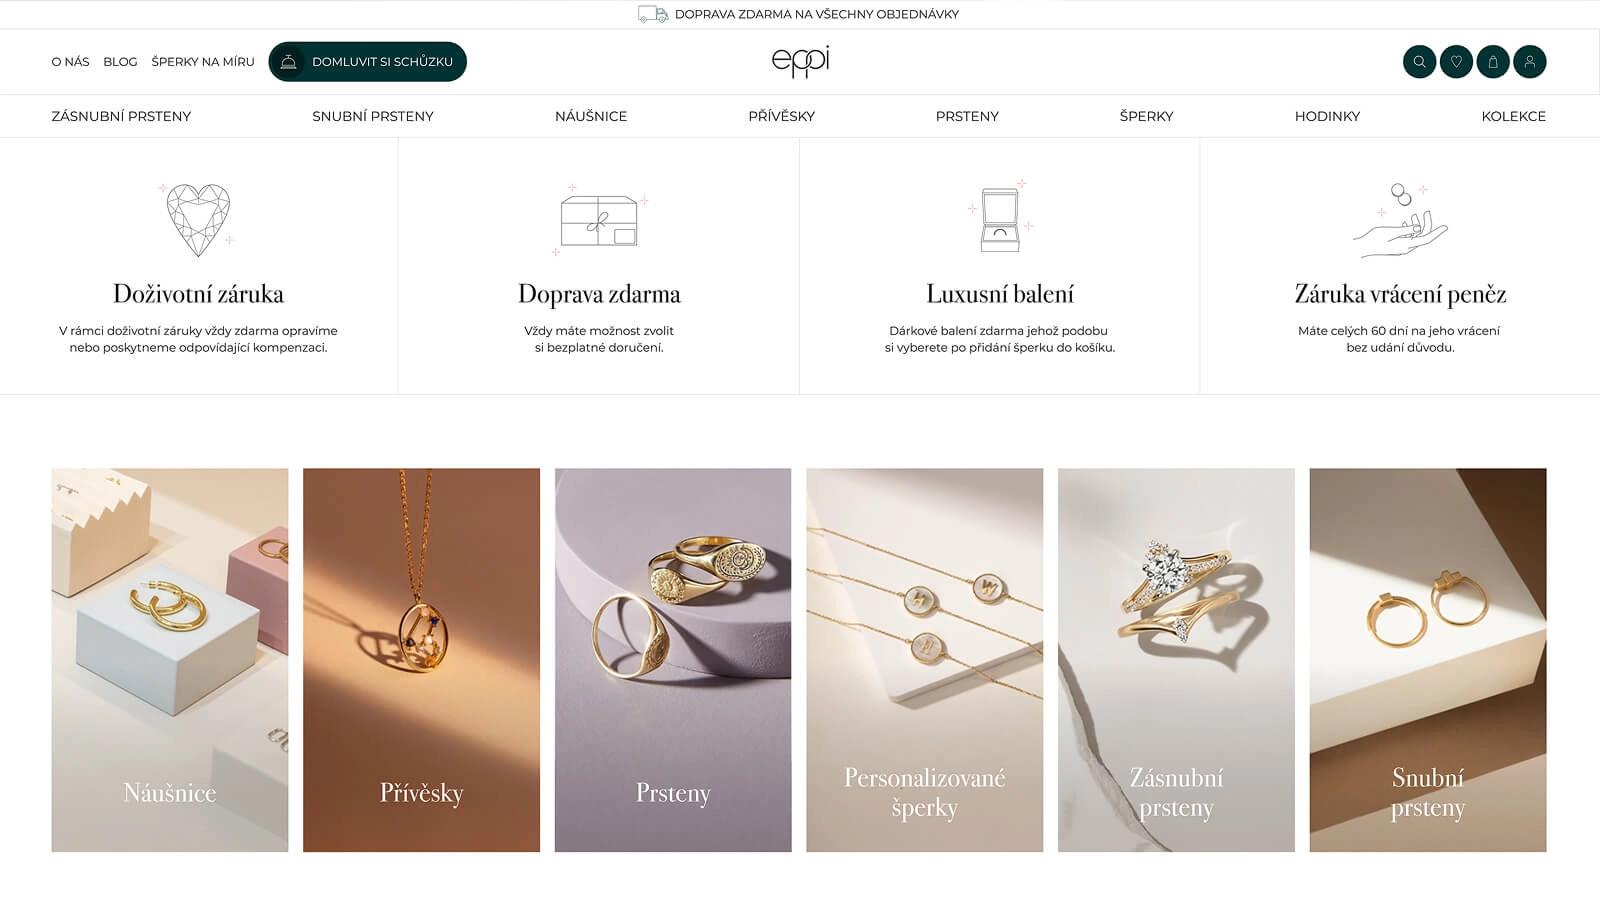Select the Personalizované šperky category tile
The width and height of the screenshot is (1600, 900).
coord(924,660)
